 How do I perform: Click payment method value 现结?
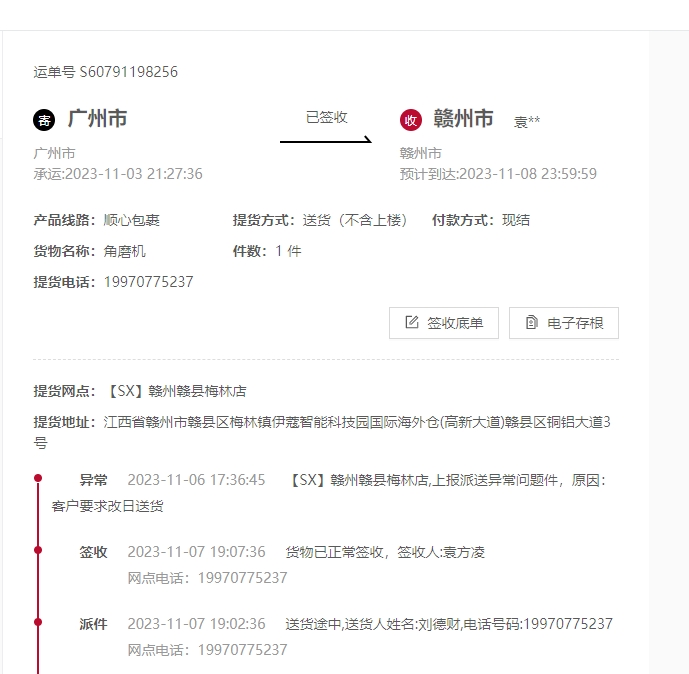point(516,220)
